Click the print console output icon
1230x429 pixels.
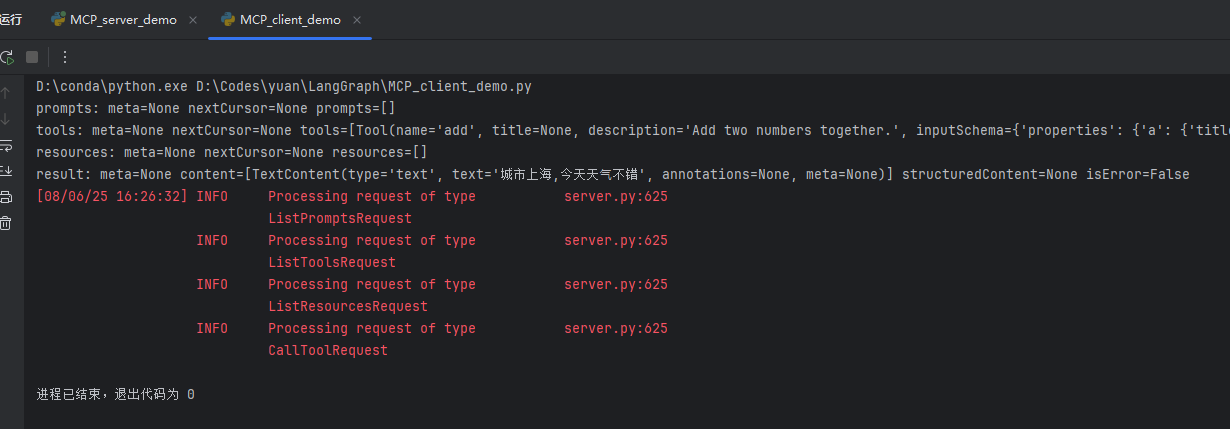click(x=6, y=197)
